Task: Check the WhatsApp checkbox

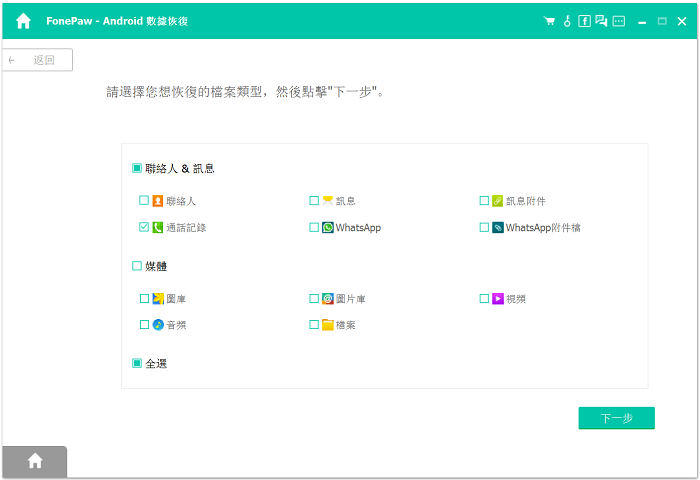Action: point(314,227)
